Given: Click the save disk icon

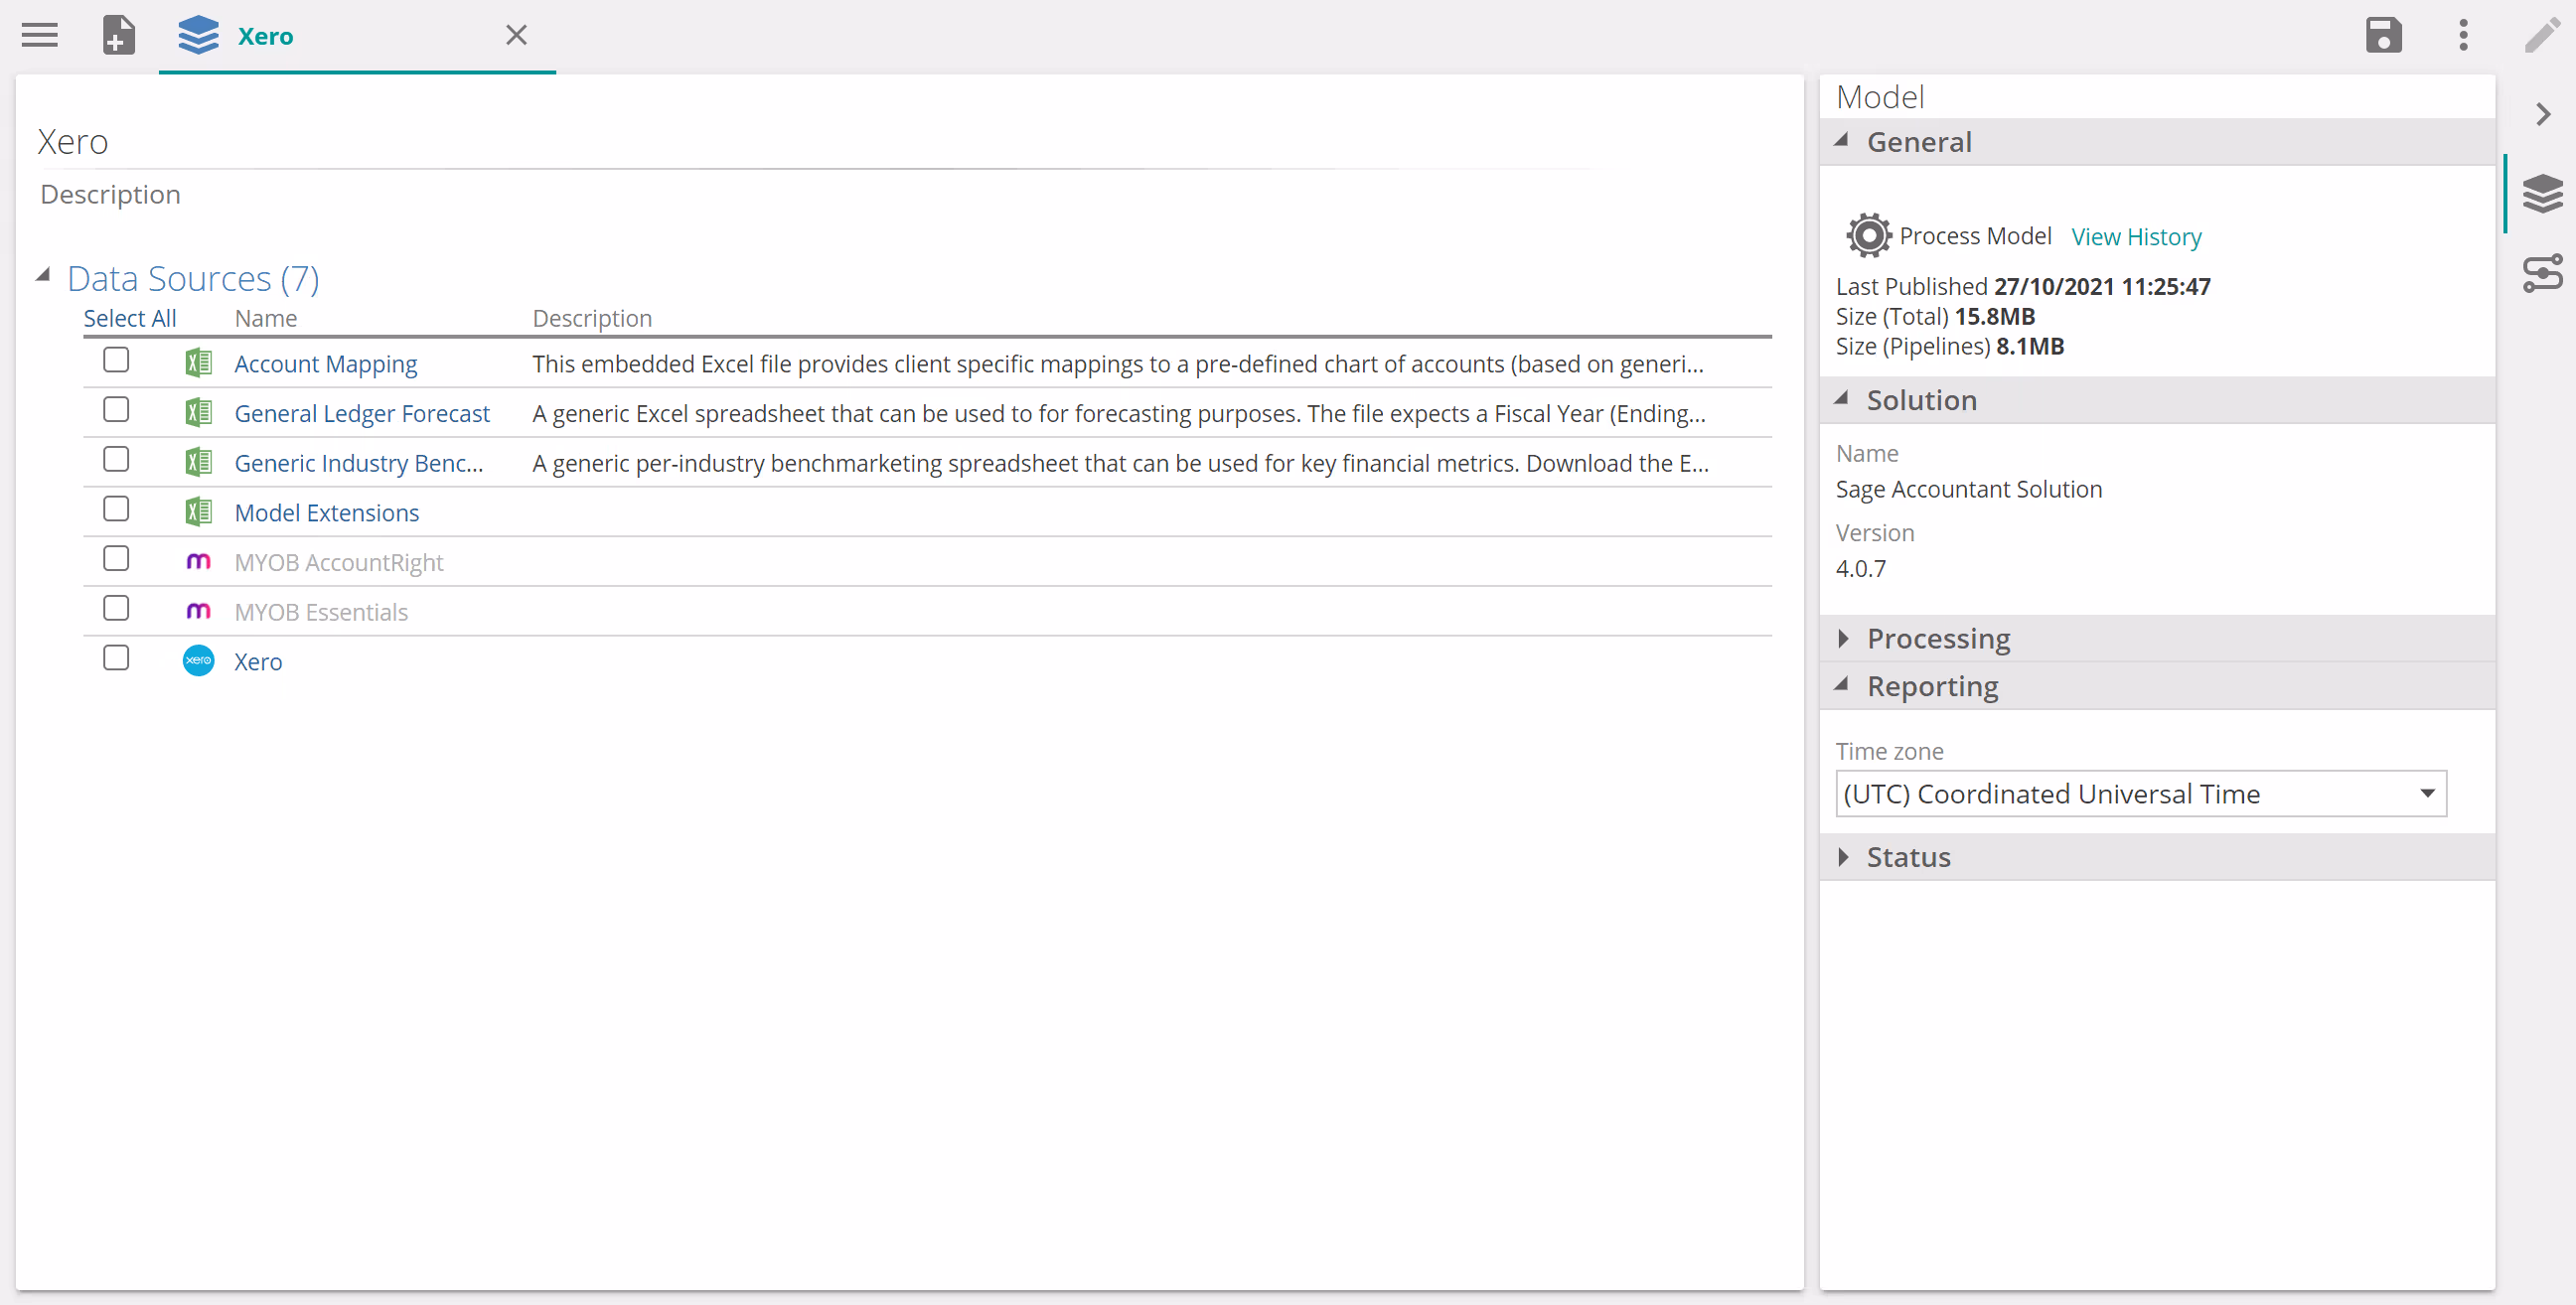Looking at the screenshot, I should click(x=2382, y=36).
